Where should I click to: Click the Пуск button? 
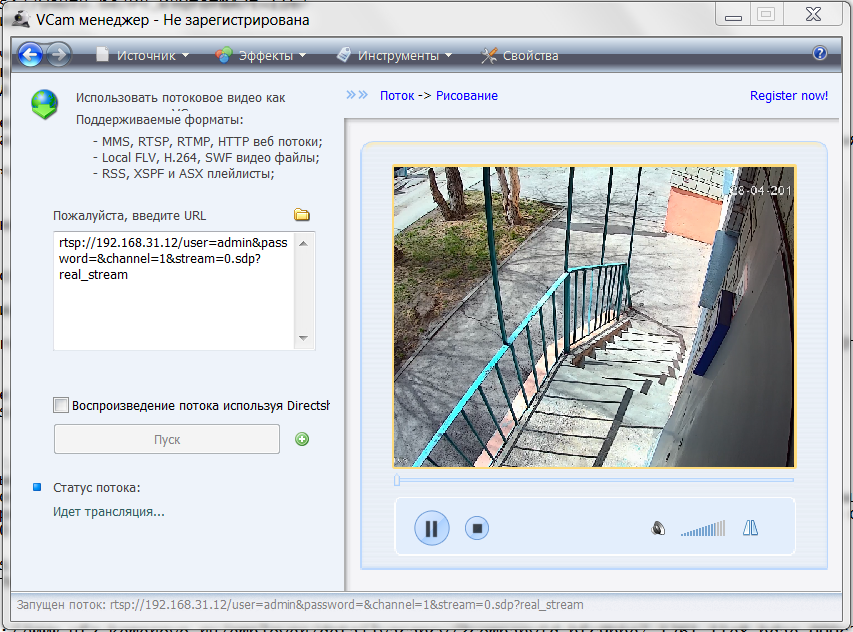pos(166,439)
